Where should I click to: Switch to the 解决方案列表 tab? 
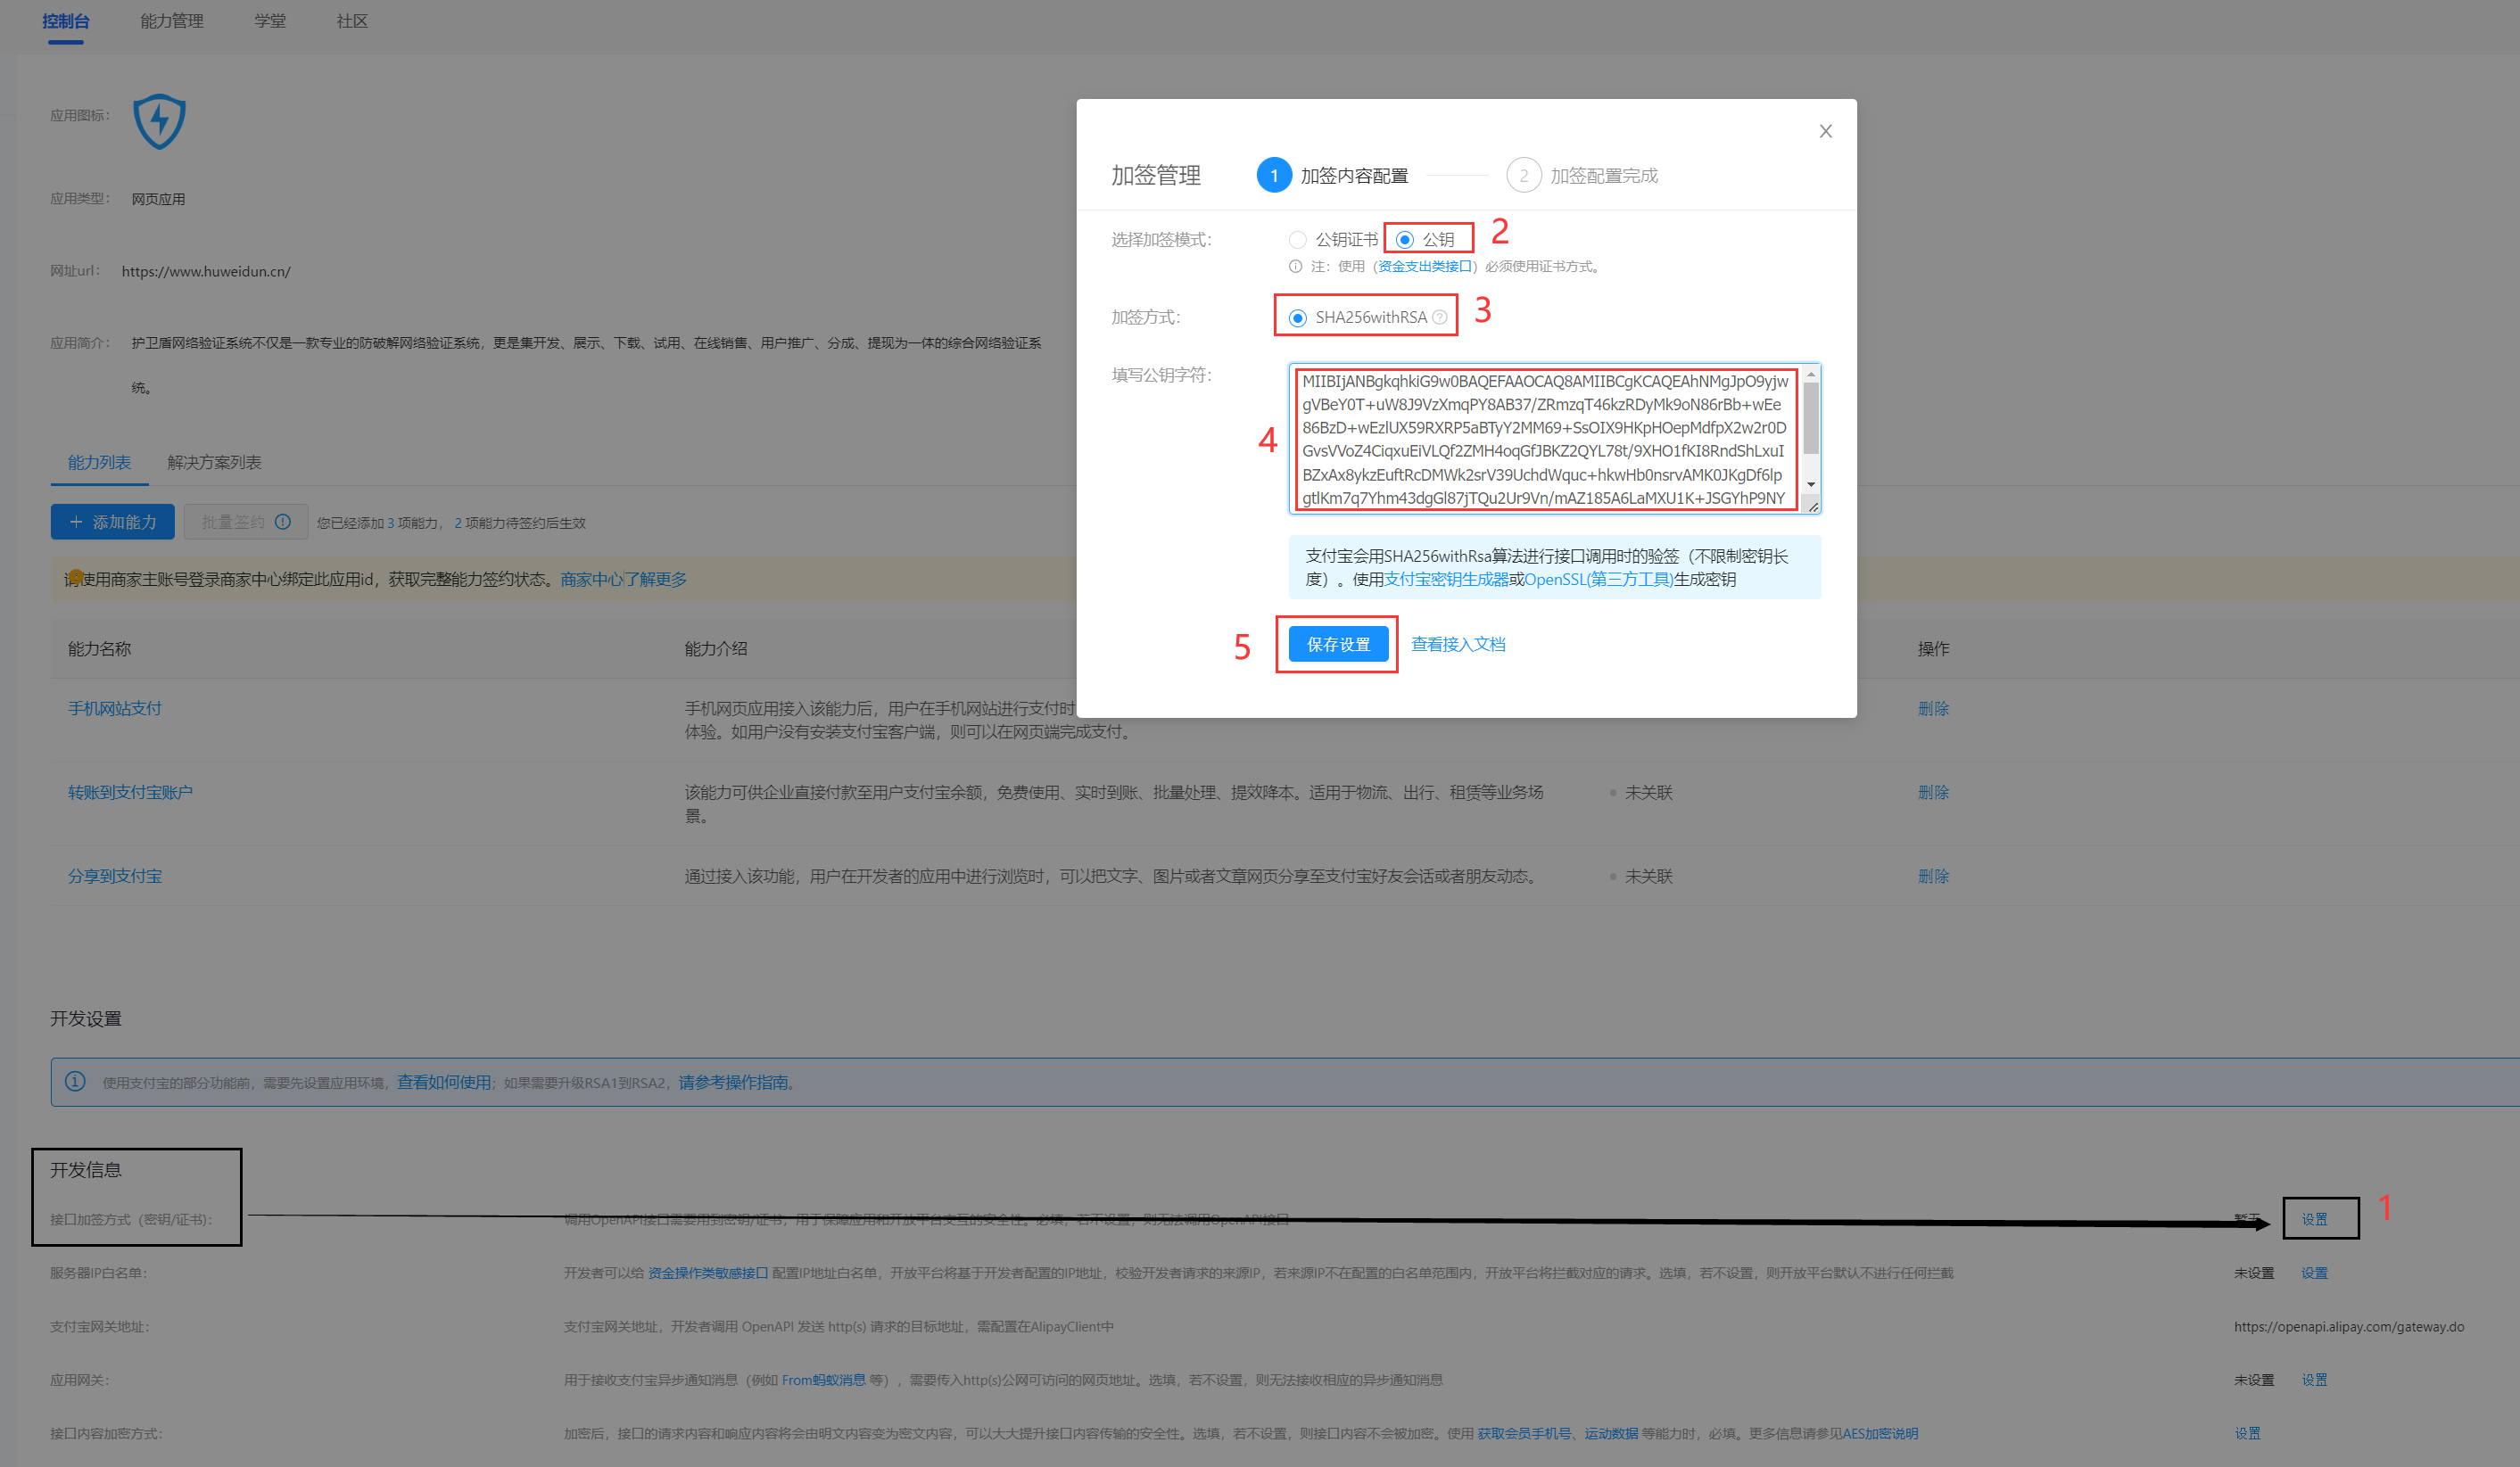click(x=214, y=462)
